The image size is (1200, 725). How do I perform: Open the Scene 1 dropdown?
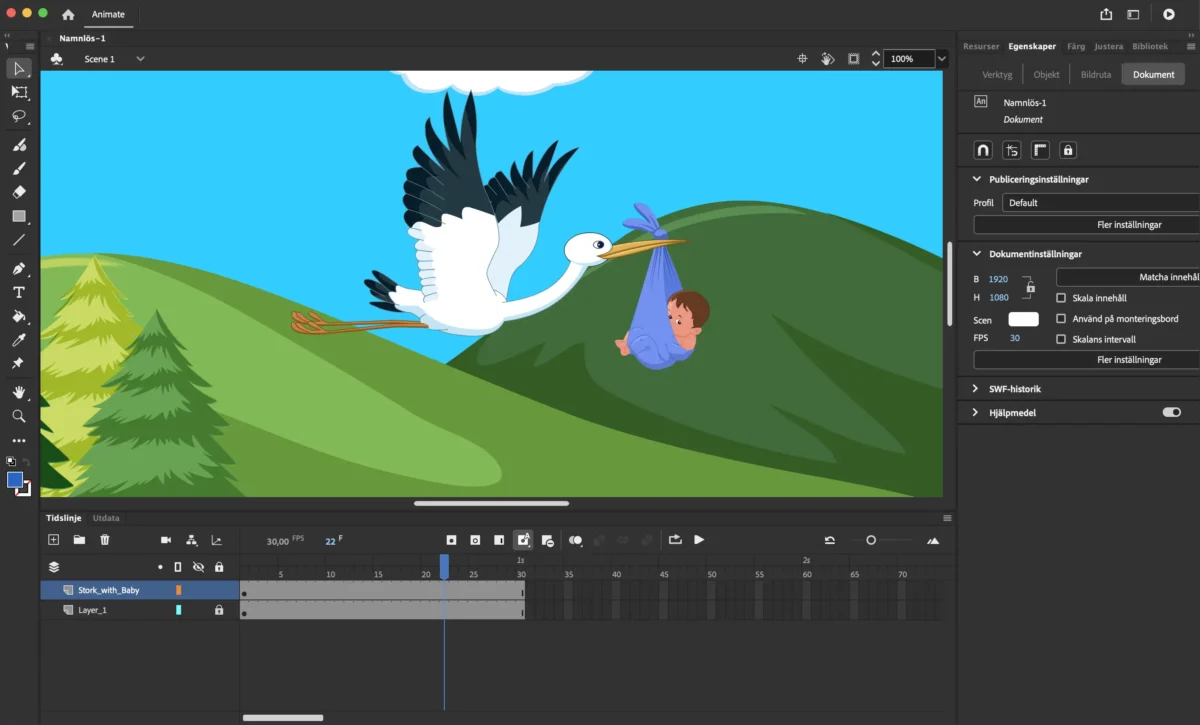(x=140, y=59)
